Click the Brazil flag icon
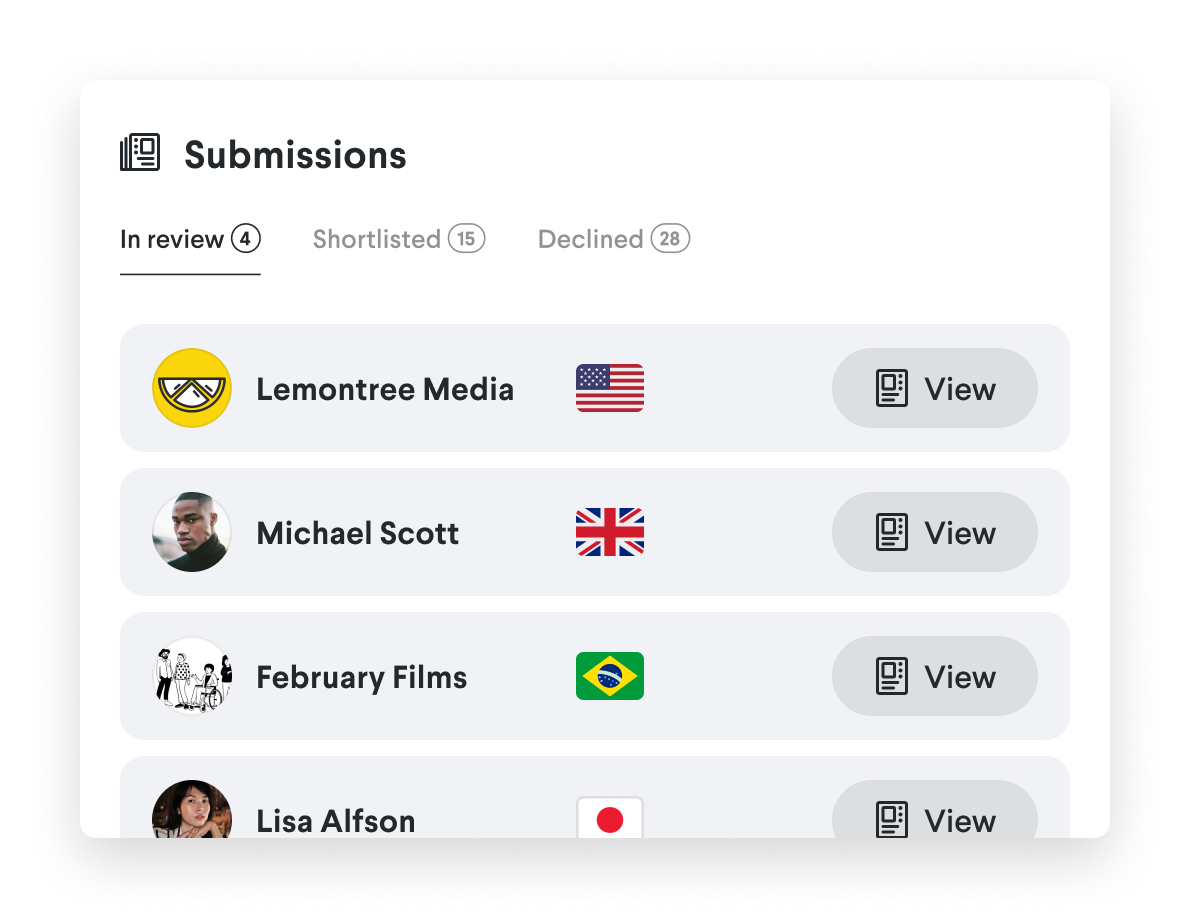This screenshot has width=1190, height=918. pos(610,676)
